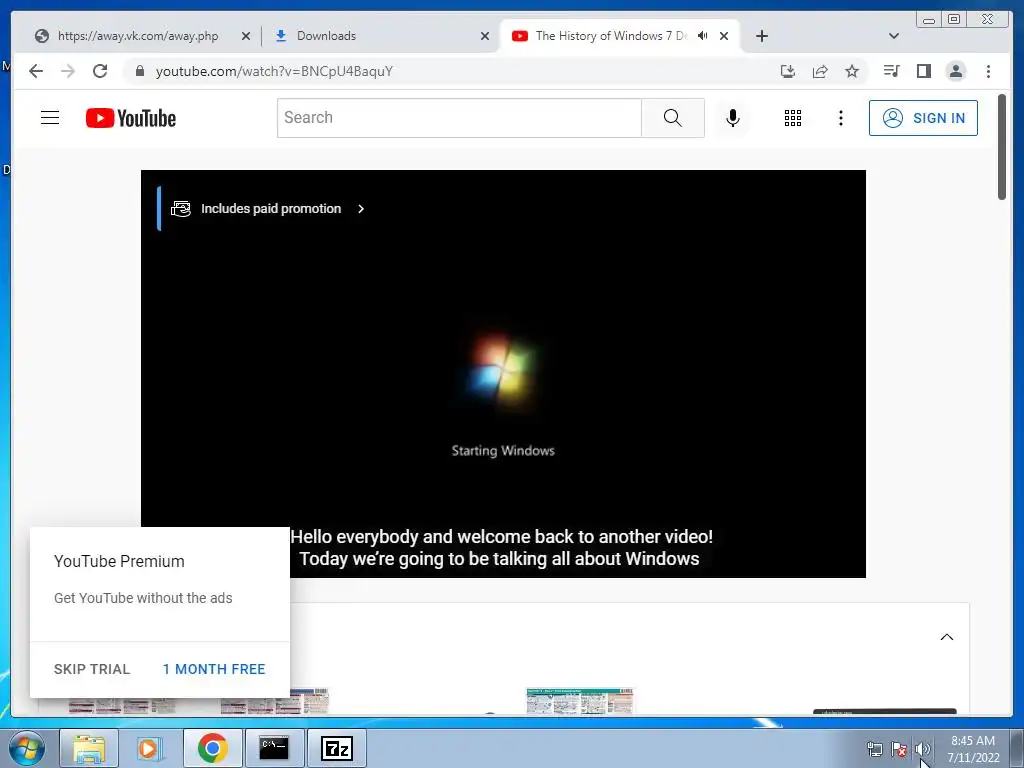
Task: Go forward in browser history
Action: click(68, 71)
